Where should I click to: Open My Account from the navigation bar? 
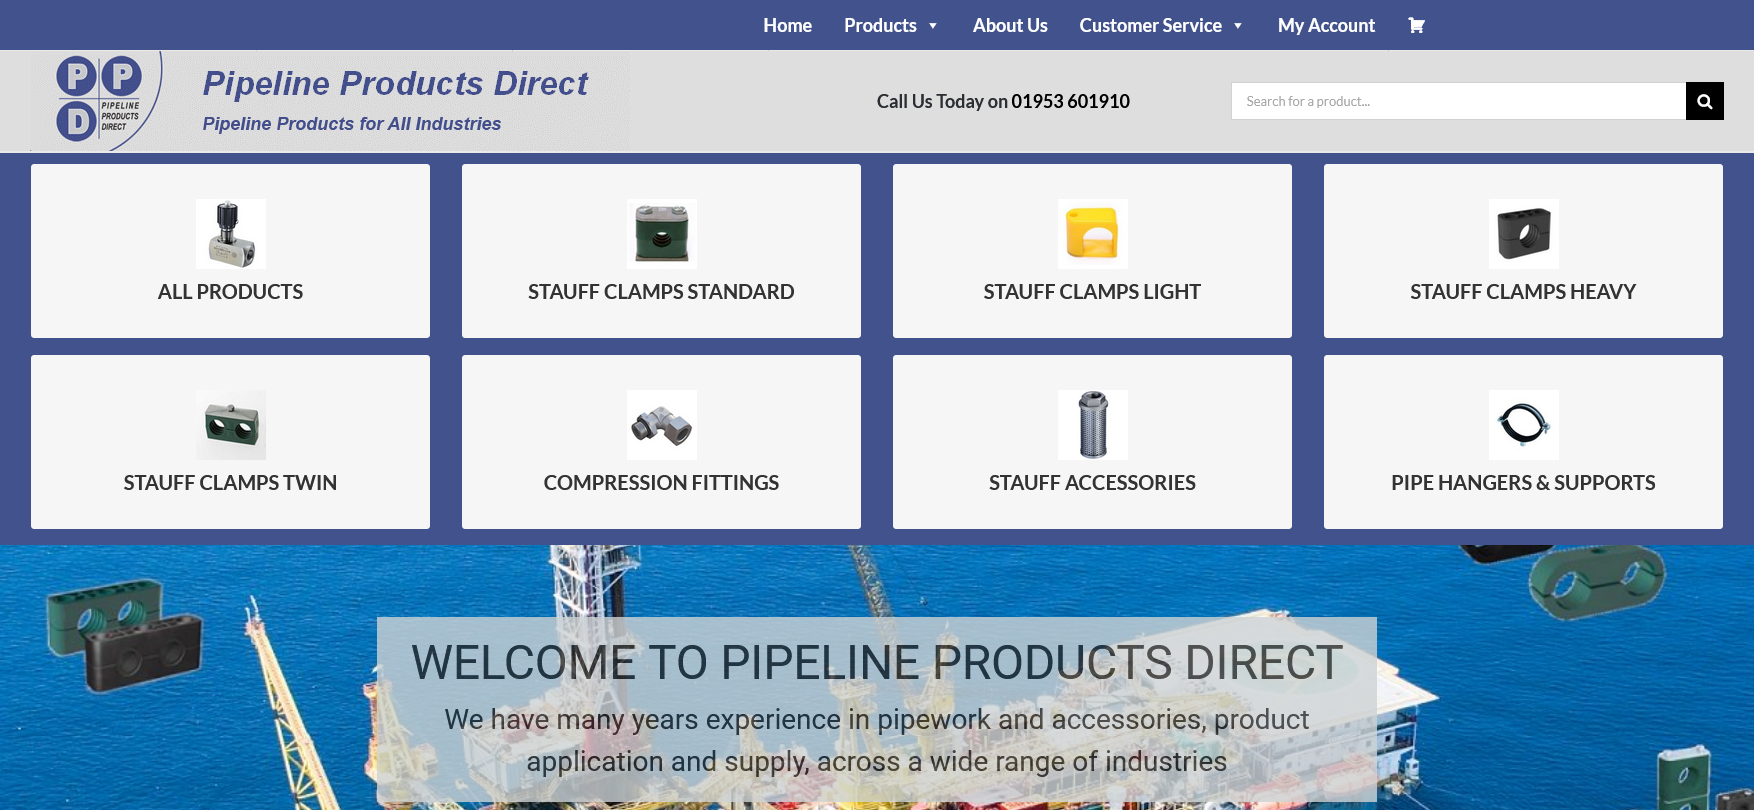tap(1326, 25)
